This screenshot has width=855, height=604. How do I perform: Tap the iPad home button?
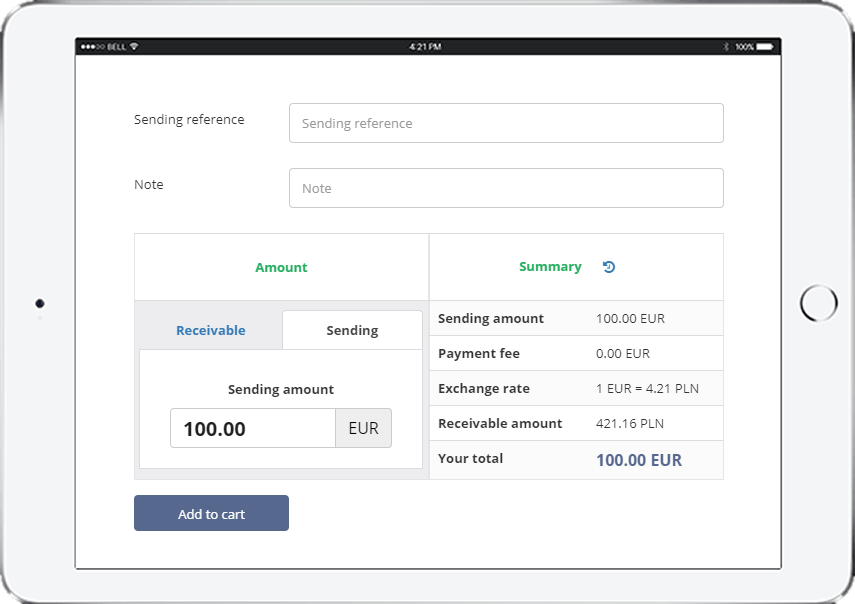pyautogui.click(x=818, y=303)
